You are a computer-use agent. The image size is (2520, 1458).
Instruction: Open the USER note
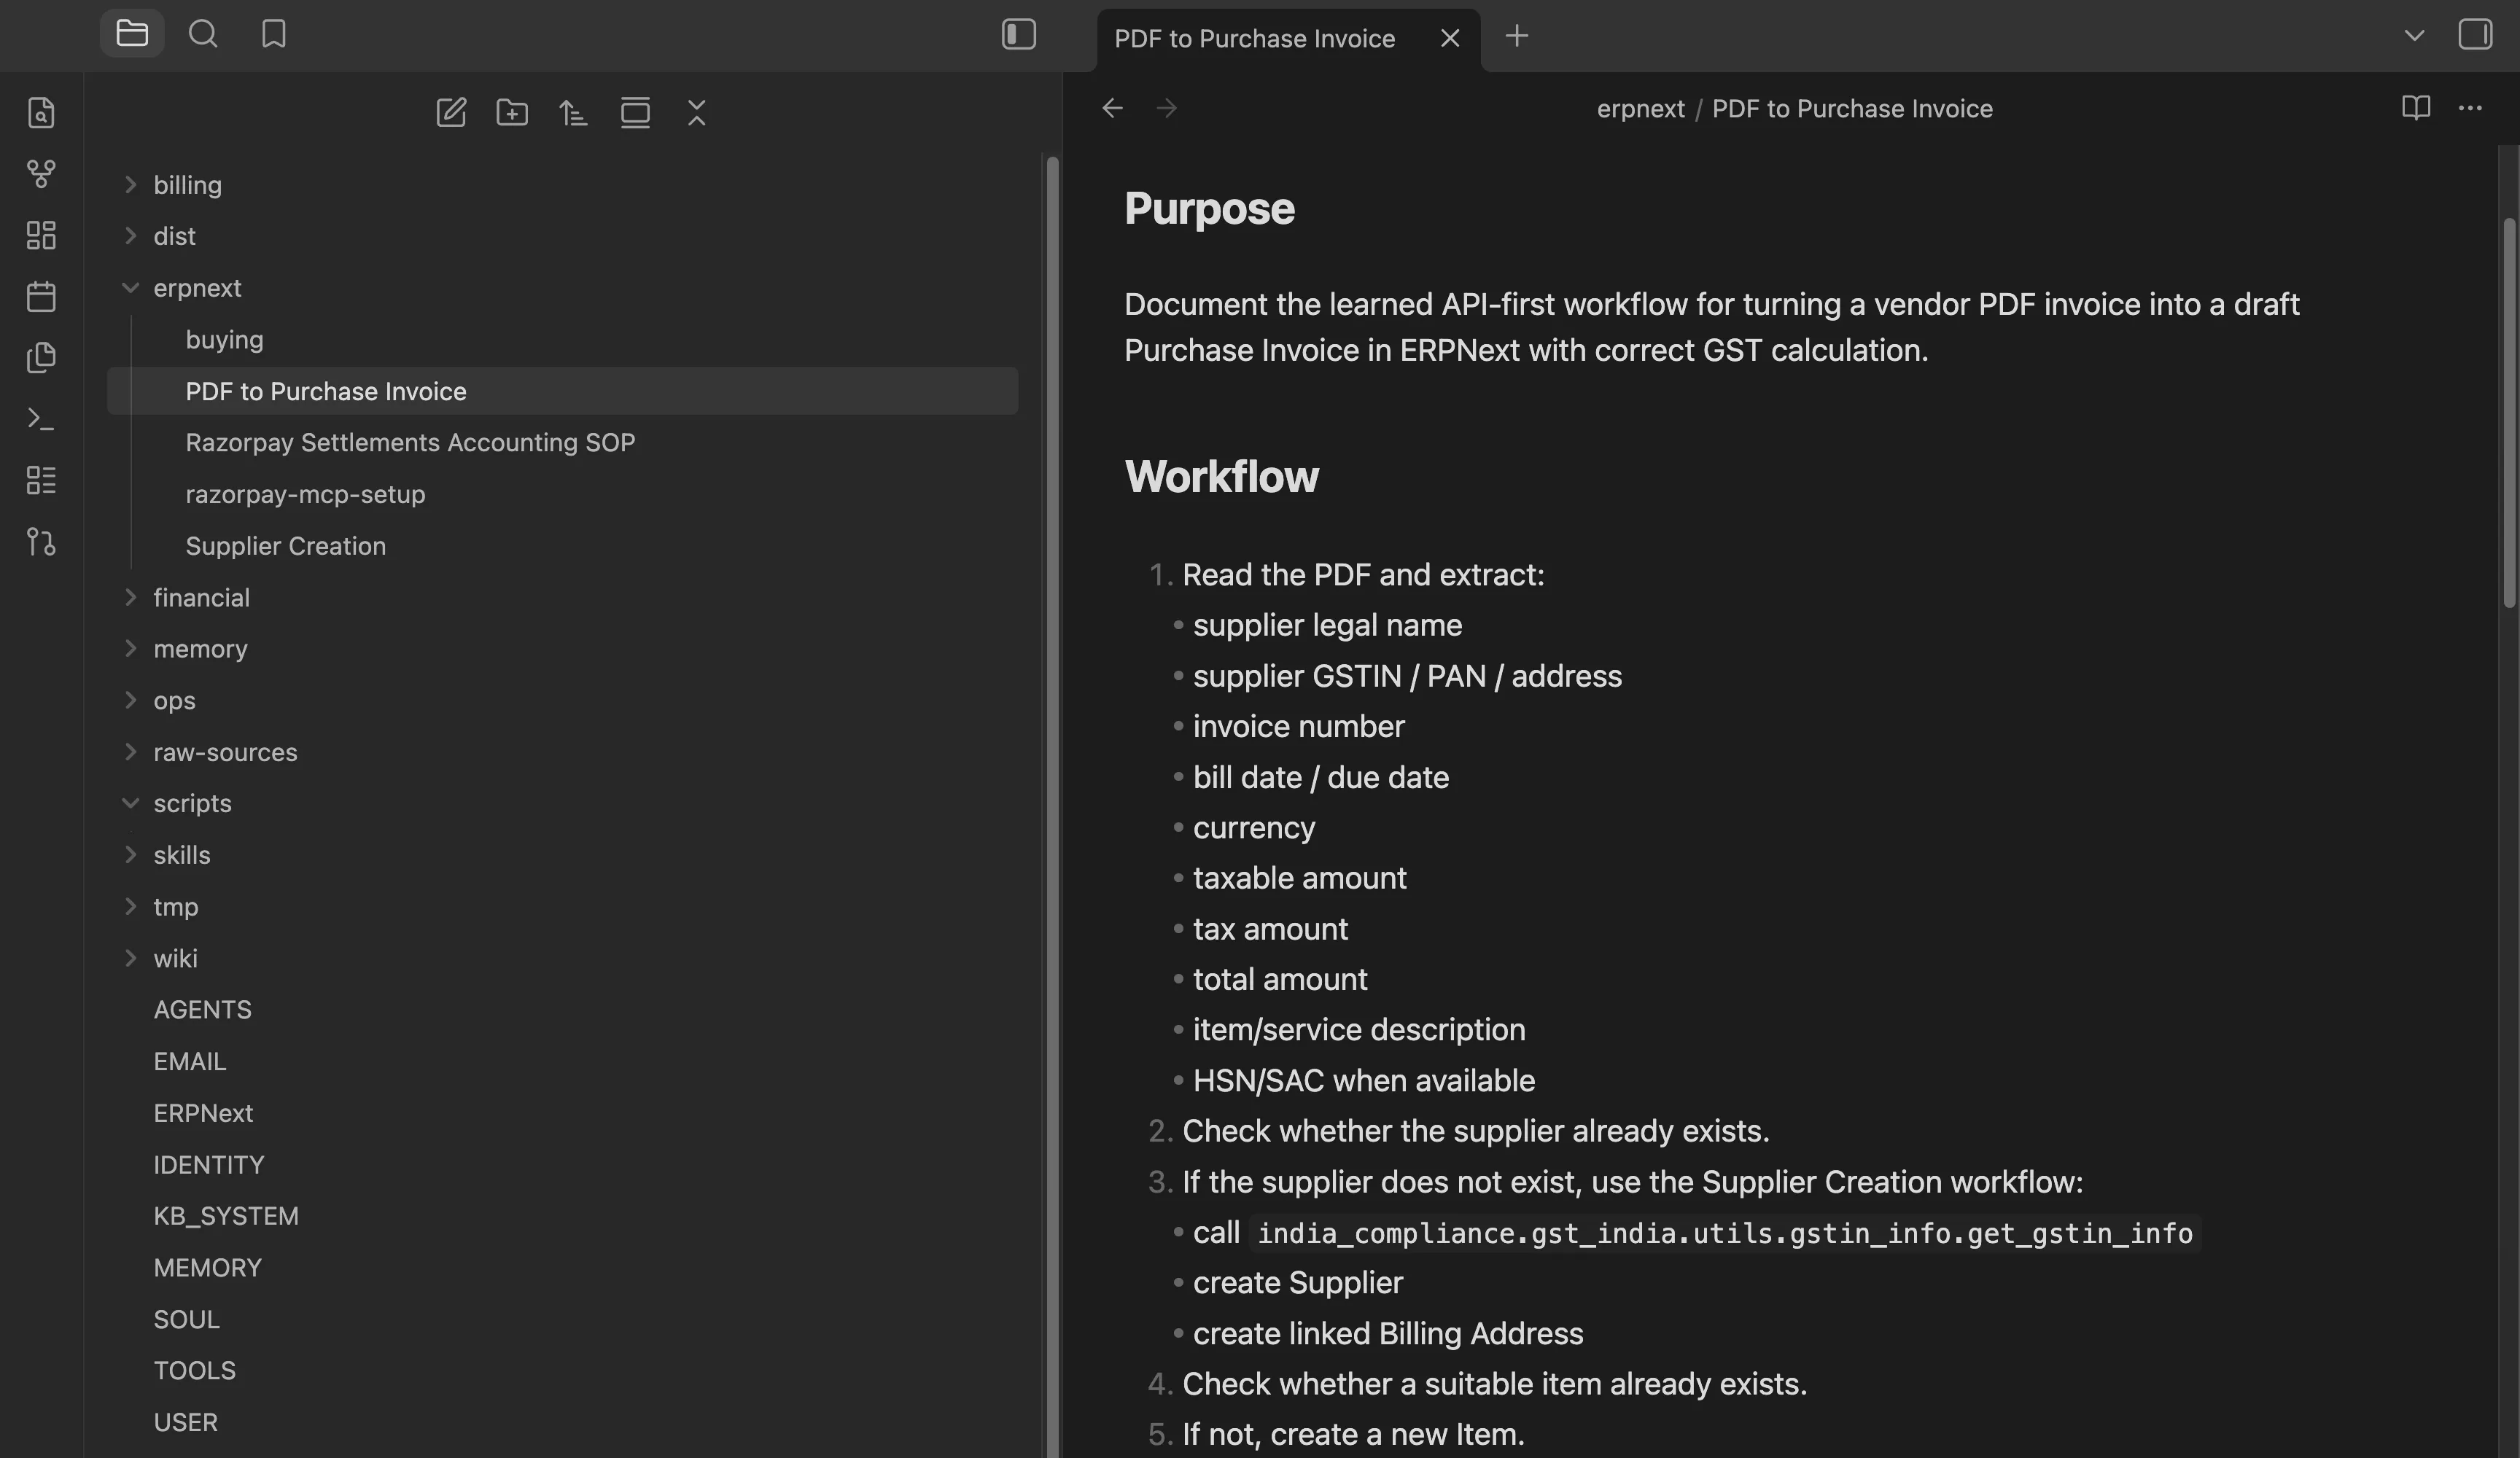[185, 1422]
